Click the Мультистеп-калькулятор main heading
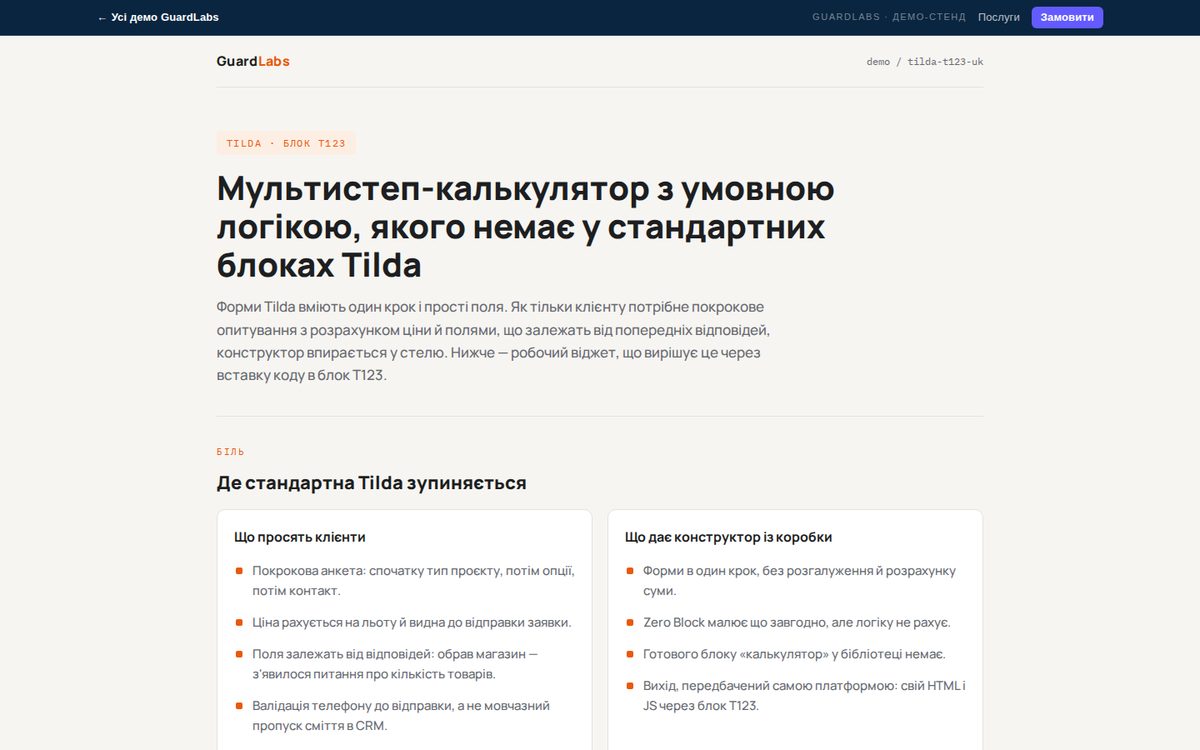This screenshot has width=1200, height=750. click(x=526, y=227)
